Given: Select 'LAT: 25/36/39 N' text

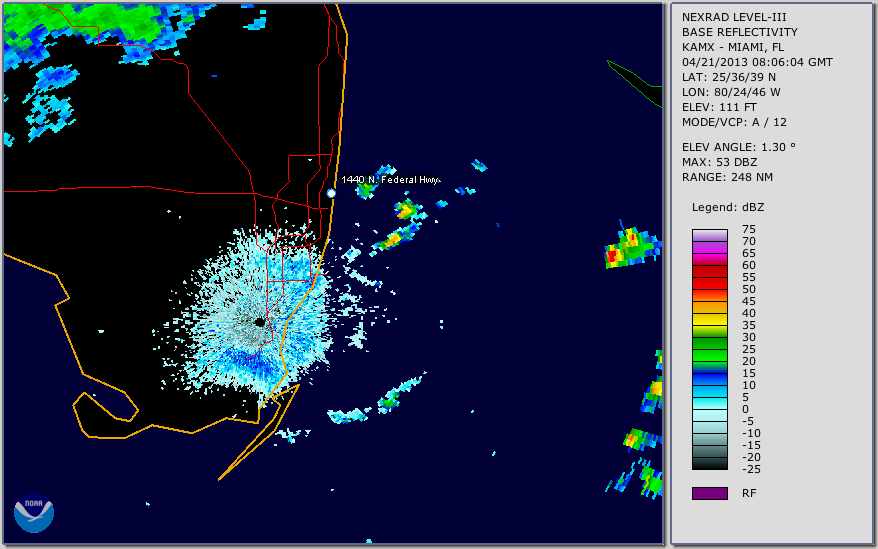Looking at the screenshot, I should (728, 77).
